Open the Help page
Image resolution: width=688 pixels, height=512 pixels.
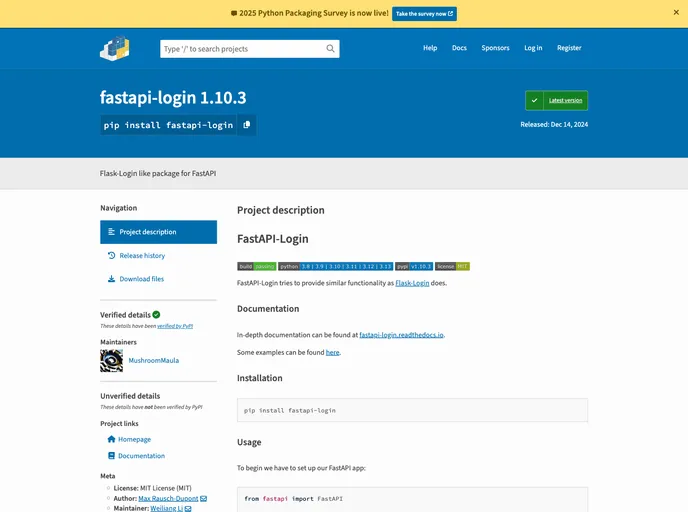tap(430, 48)
